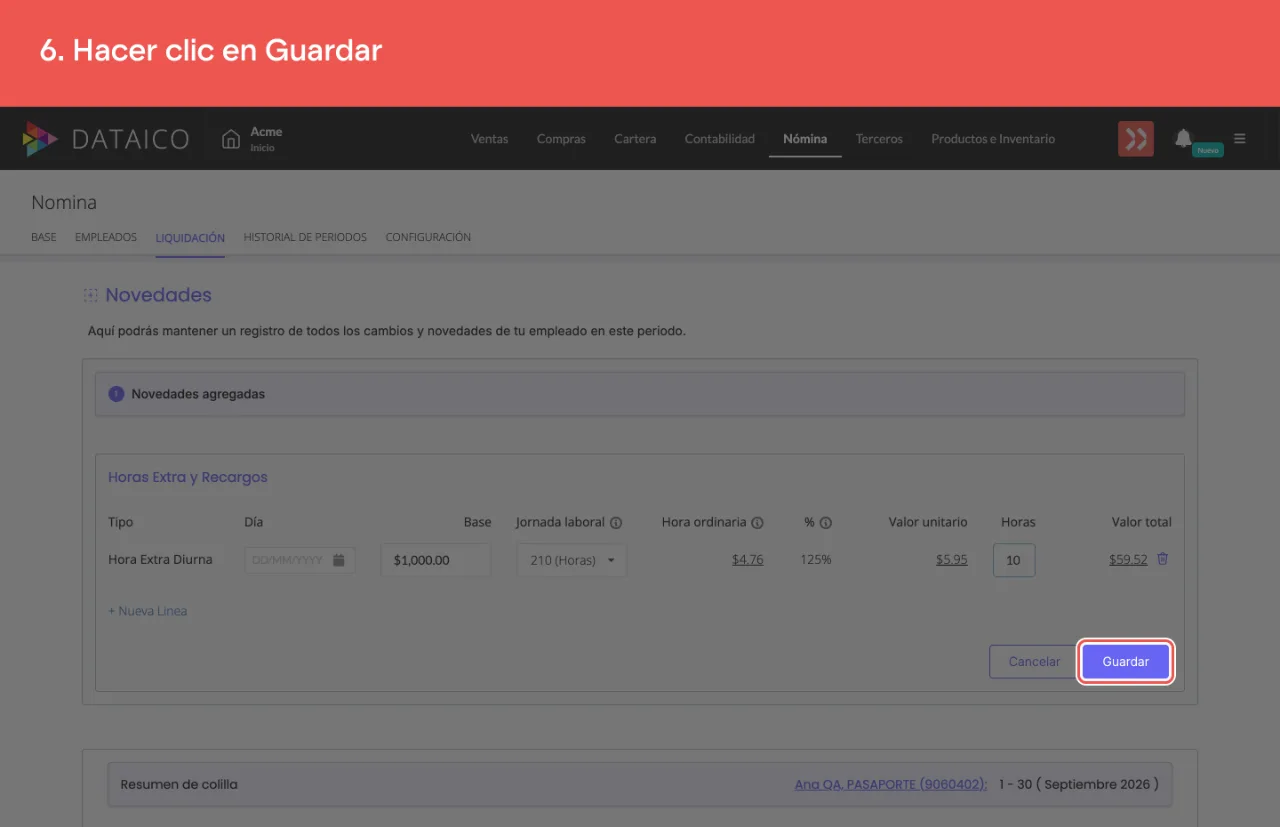Open the Cartera menu
Image resolution: width=1280 pixels, height=827 pixels.
point(635,139)
